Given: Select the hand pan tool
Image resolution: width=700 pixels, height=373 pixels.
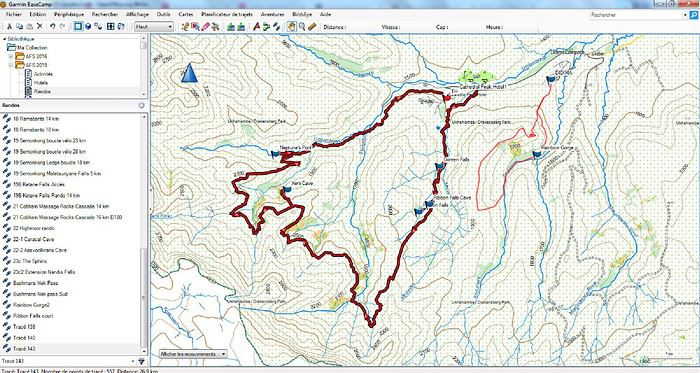Looking at the screenshot, I should click(x=292, y=27).
